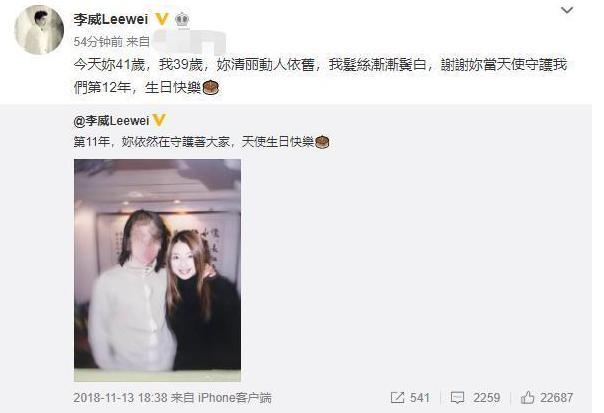Screen dimensions: 604x413
Task: Click the 22687 likes count
Action: 557,398
